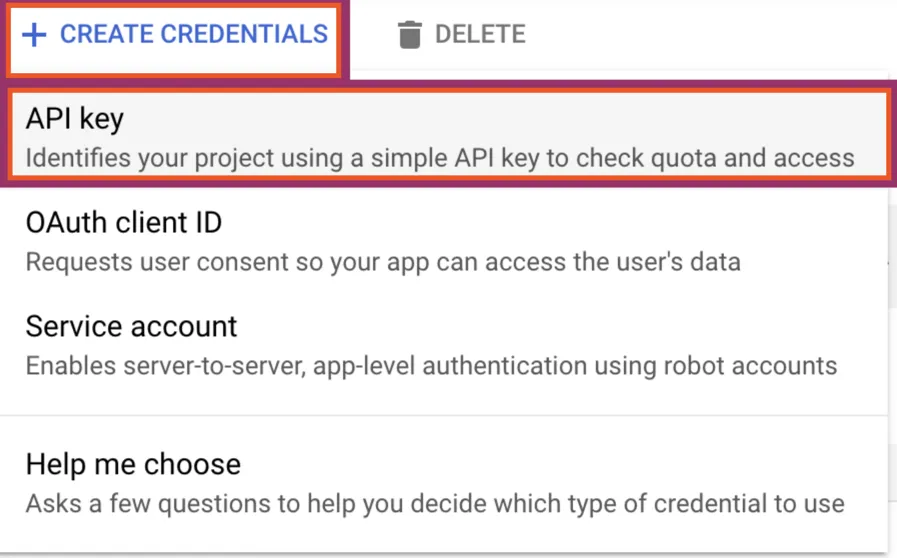Click the trash can icon

(410, 34)
